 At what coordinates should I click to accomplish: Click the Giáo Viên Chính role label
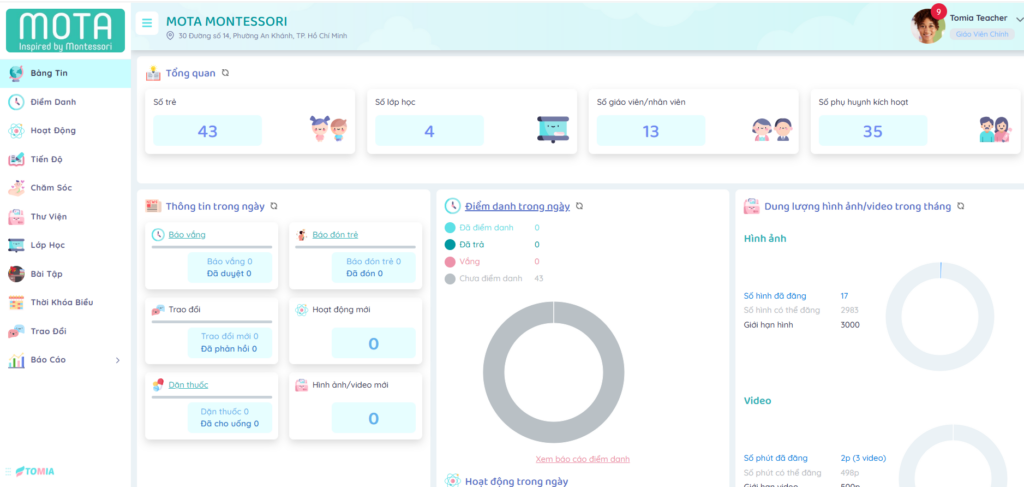point(982,35)
